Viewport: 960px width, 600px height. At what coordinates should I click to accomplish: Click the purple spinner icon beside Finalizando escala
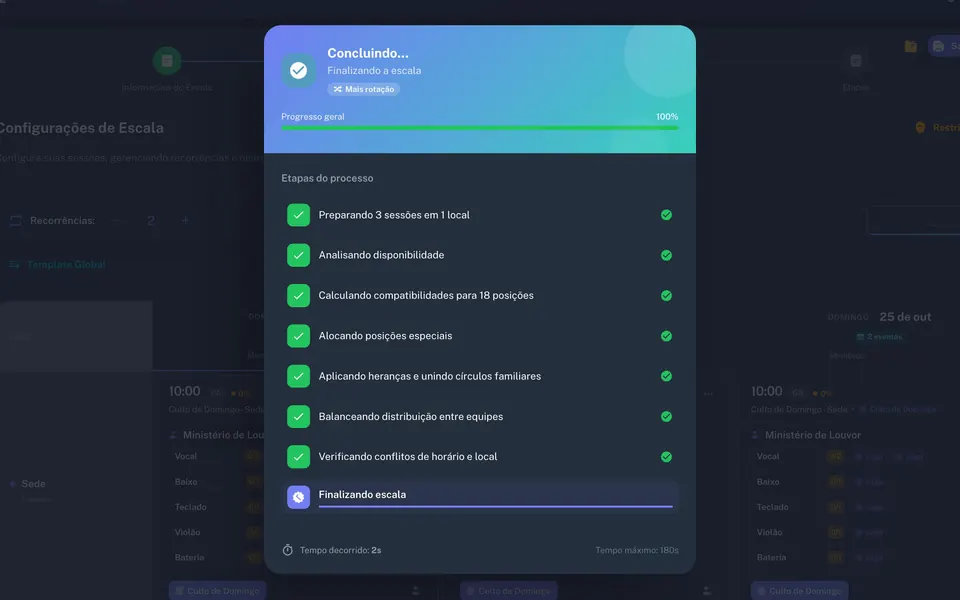[298, 497]
